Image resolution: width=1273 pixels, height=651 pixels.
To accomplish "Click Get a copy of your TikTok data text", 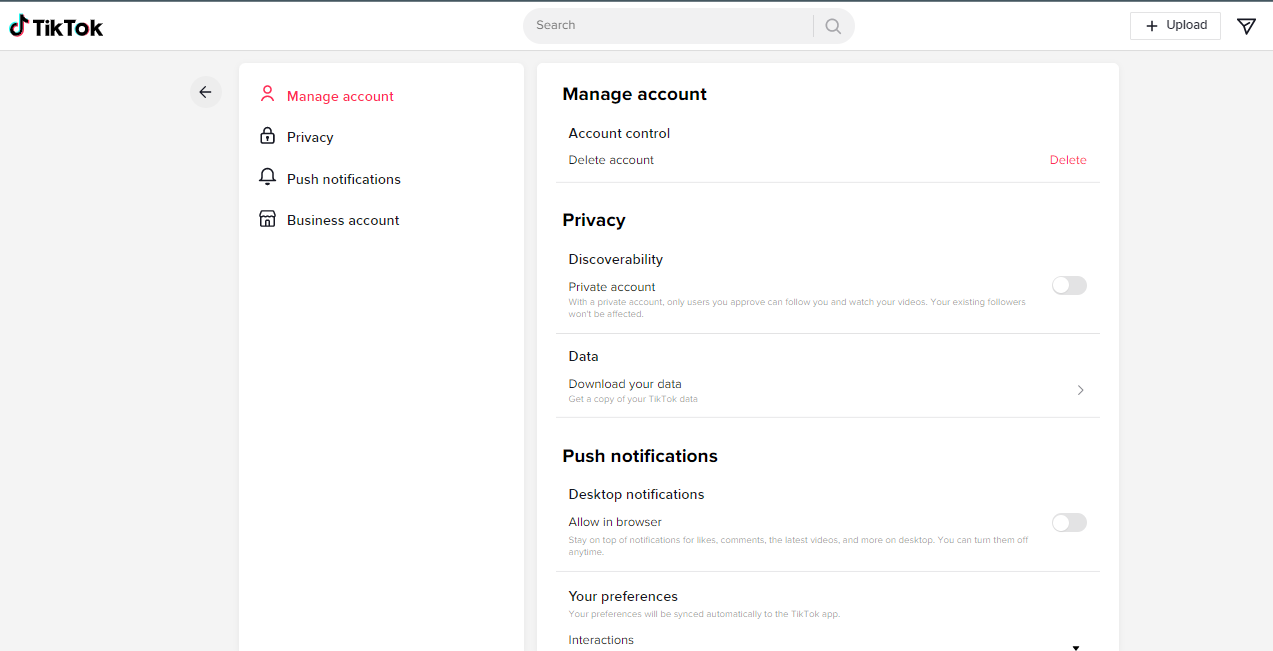I will pyautogui.click(x=633, y=399).
